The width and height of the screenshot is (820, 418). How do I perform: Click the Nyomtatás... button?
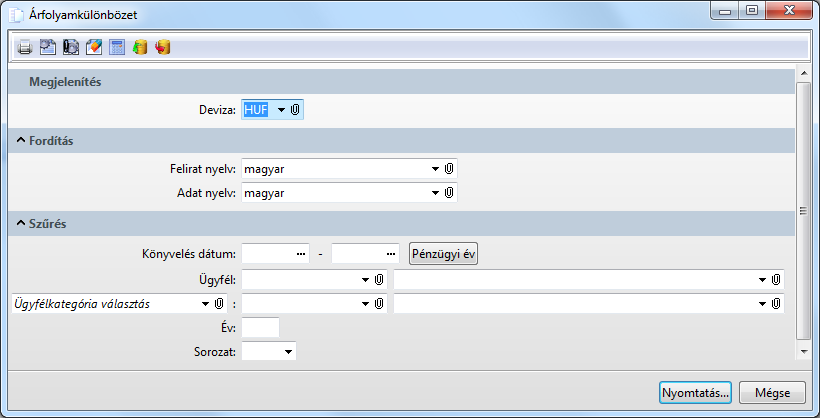click(x=695, y=392)
